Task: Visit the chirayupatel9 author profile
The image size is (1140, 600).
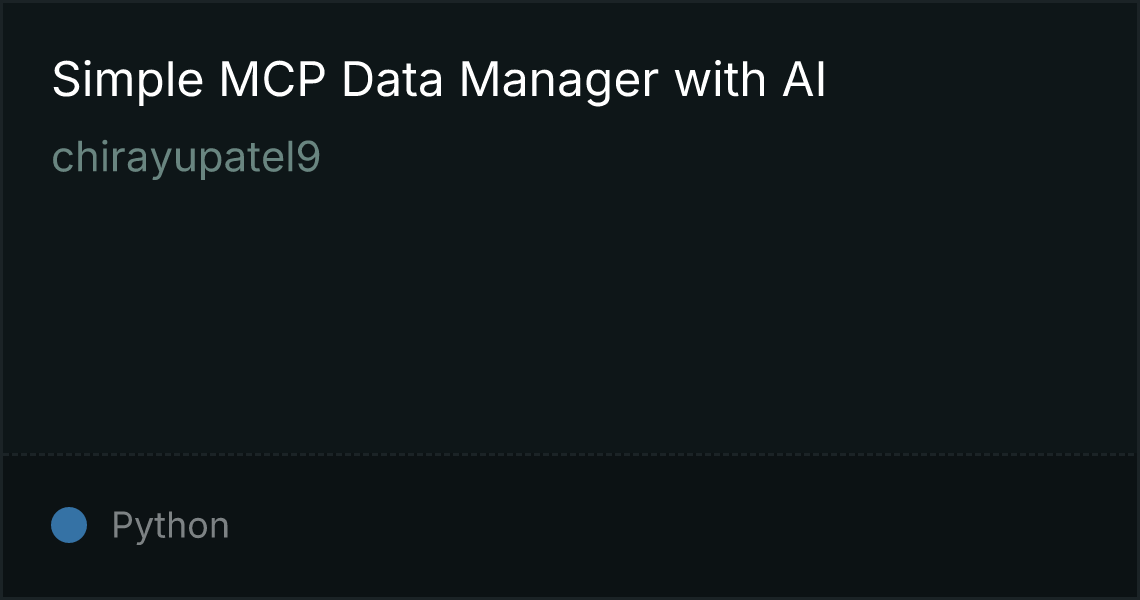Action: (186, 158)
